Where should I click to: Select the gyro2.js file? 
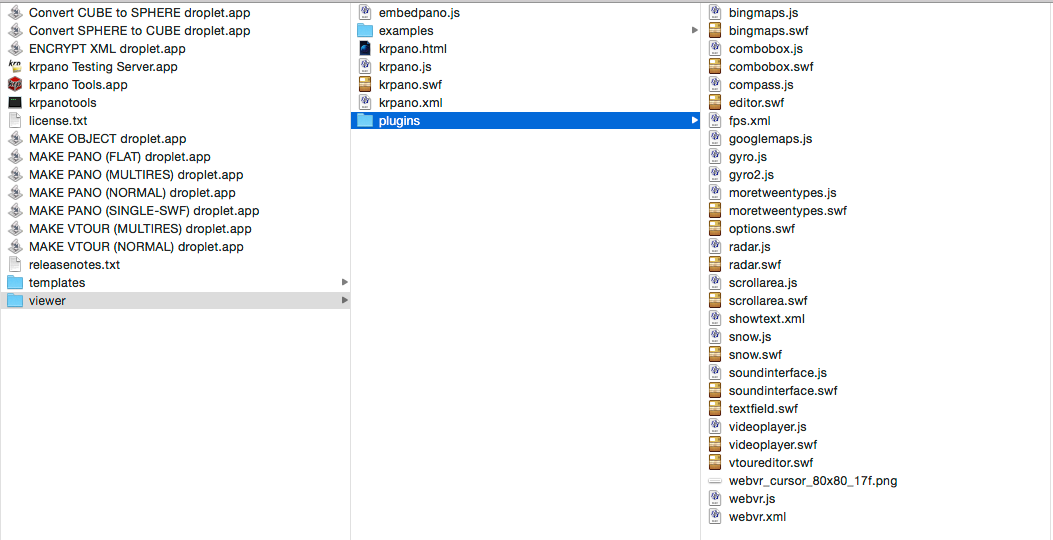pos(751,175)
